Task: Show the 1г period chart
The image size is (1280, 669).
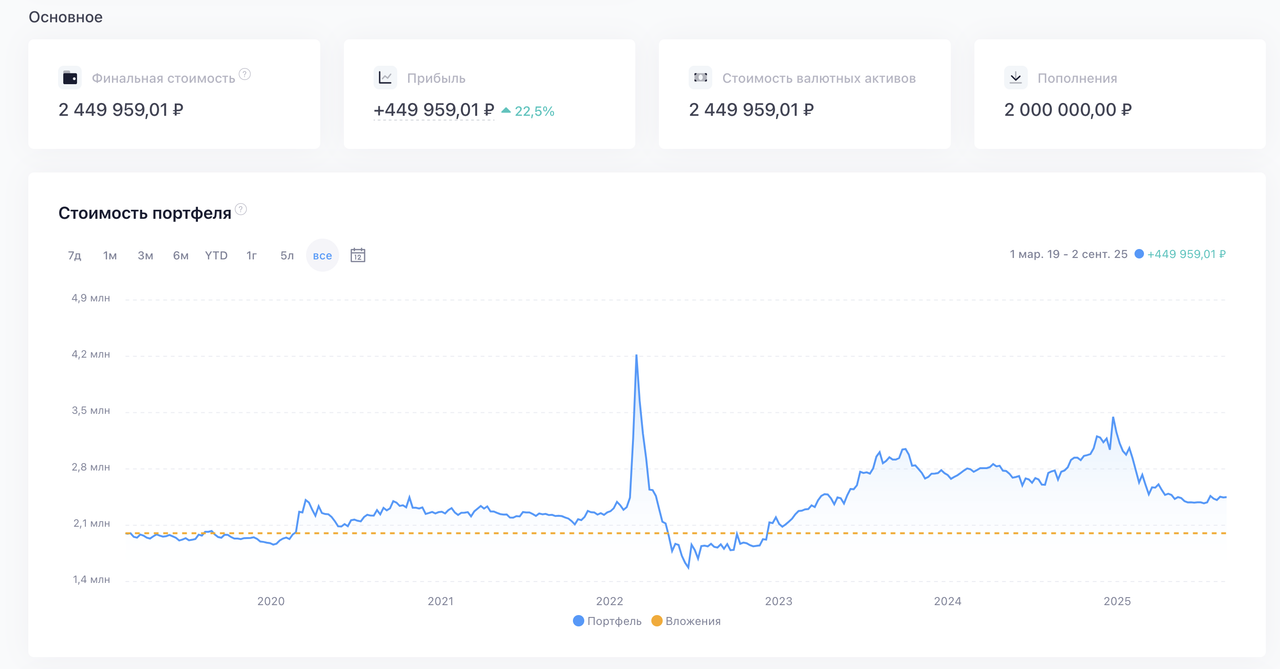Action: pos(252,256)
